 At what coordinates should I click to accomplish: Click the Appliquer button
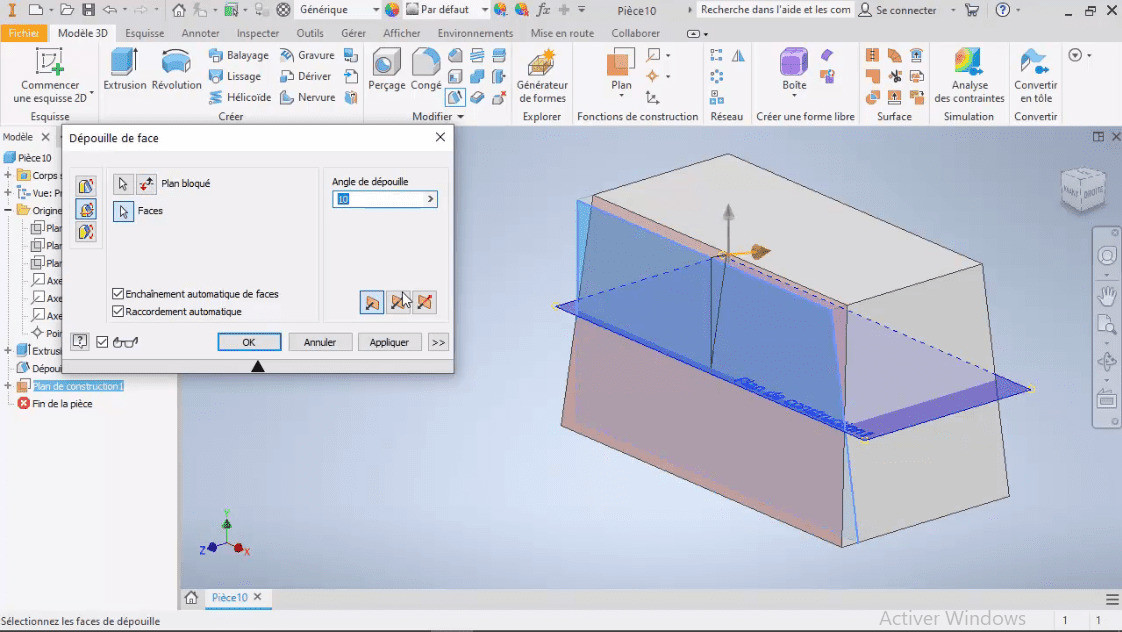point(389,342)
